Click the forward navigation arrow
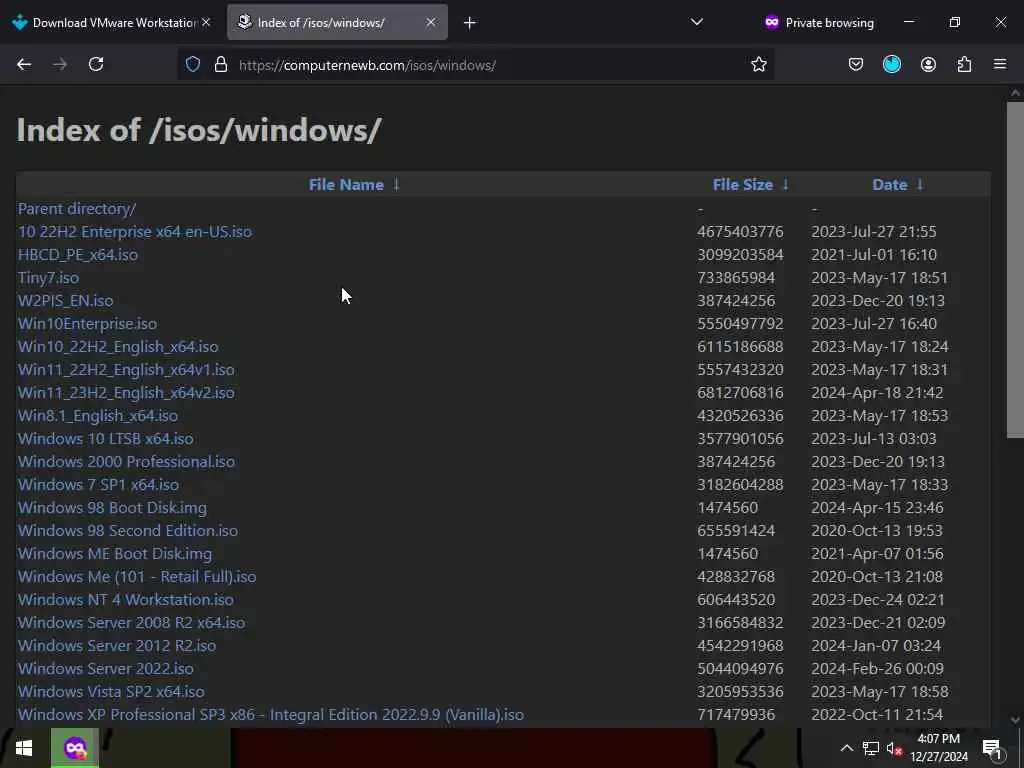1024x768 pixels. [x=60, y=64]
